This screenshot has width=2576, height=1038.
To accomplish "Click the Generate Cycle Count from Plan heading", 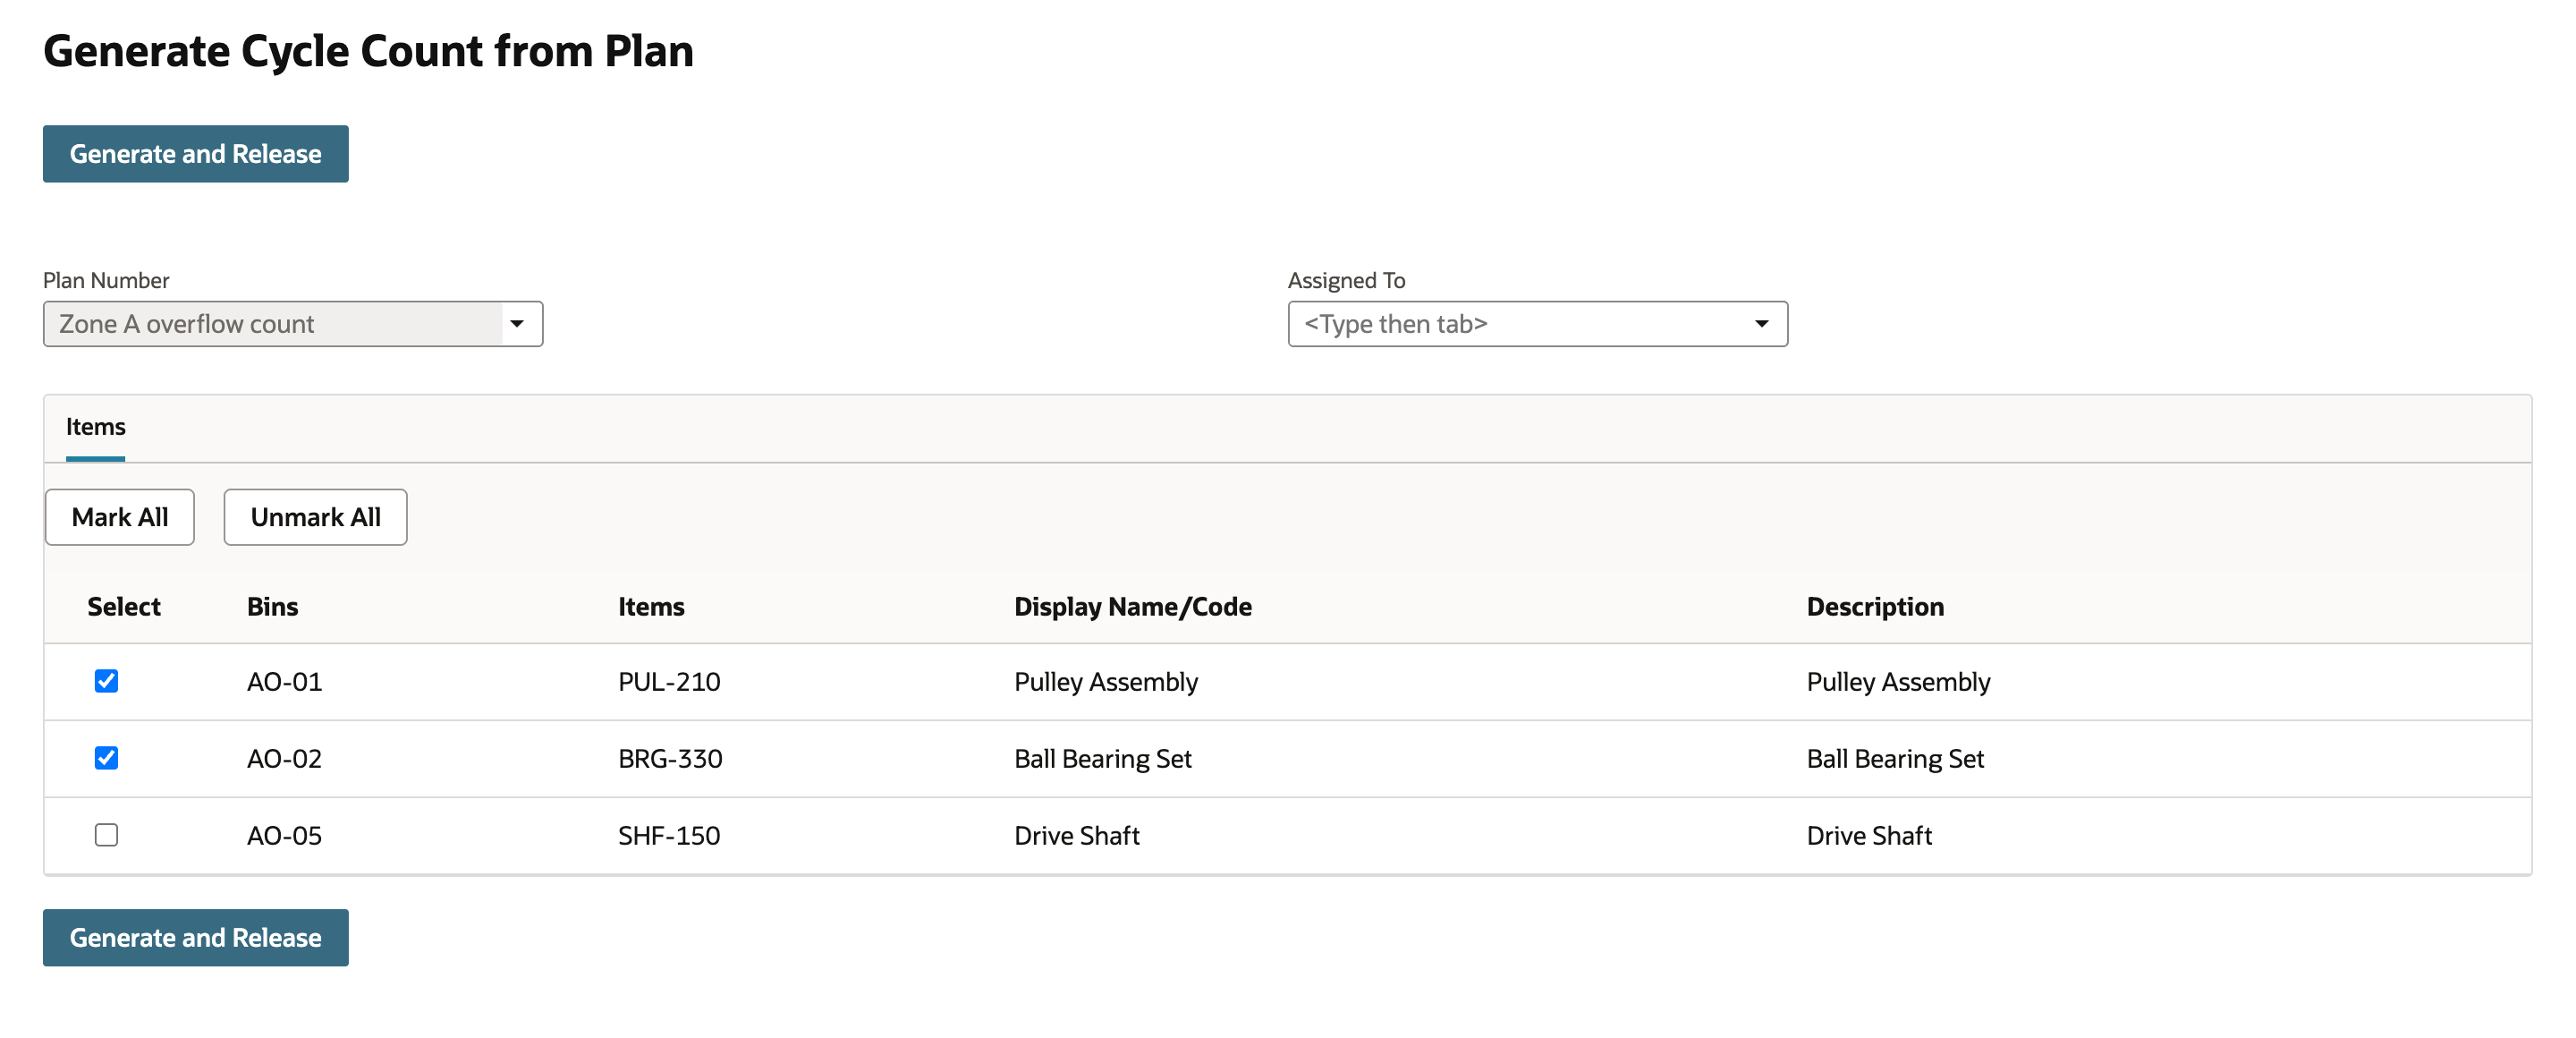I will click(368, 52).
